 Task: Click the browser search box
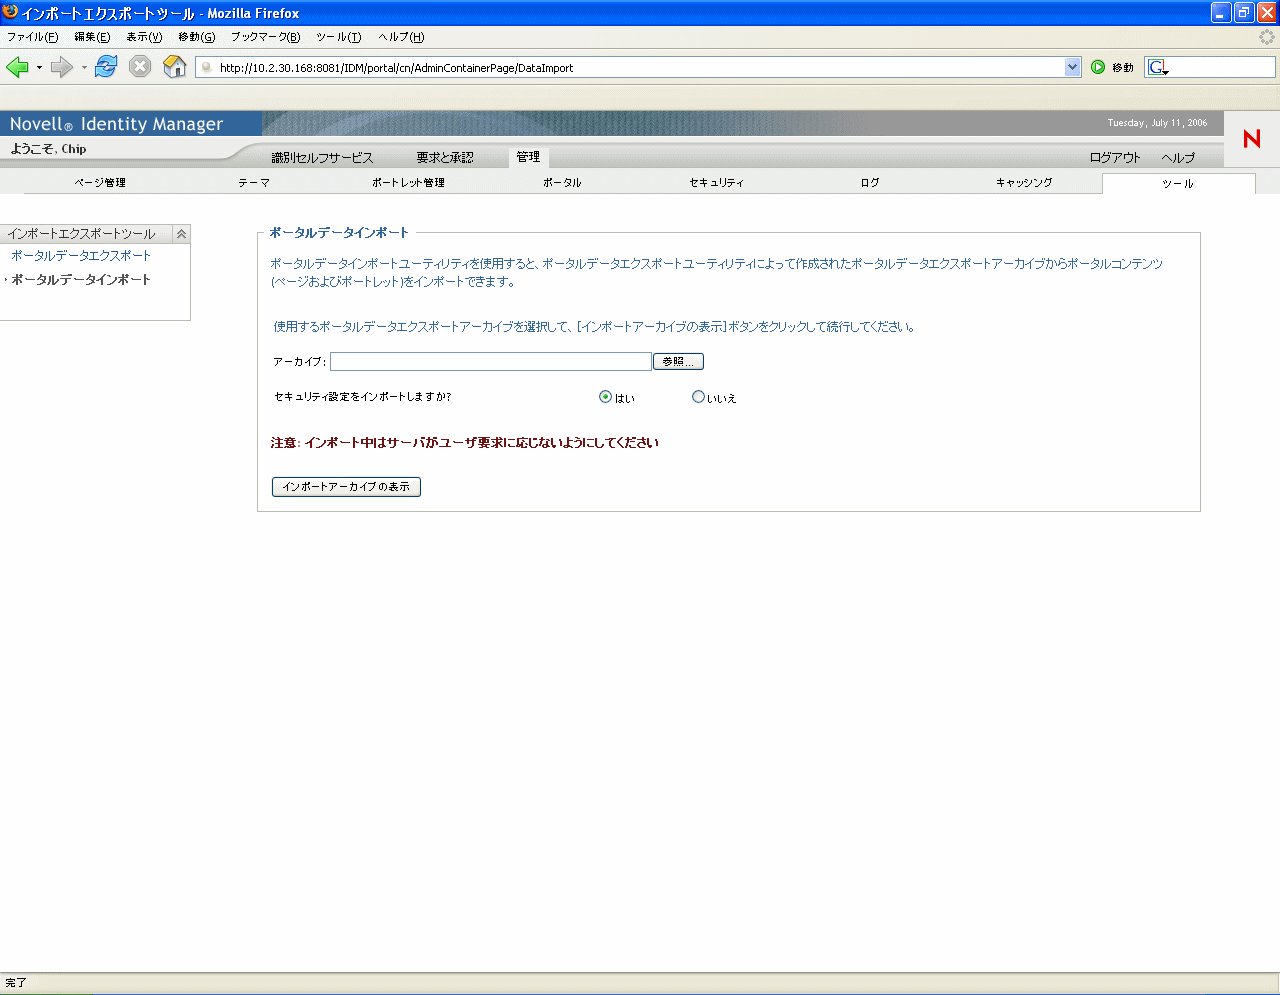pos(1222,67)
